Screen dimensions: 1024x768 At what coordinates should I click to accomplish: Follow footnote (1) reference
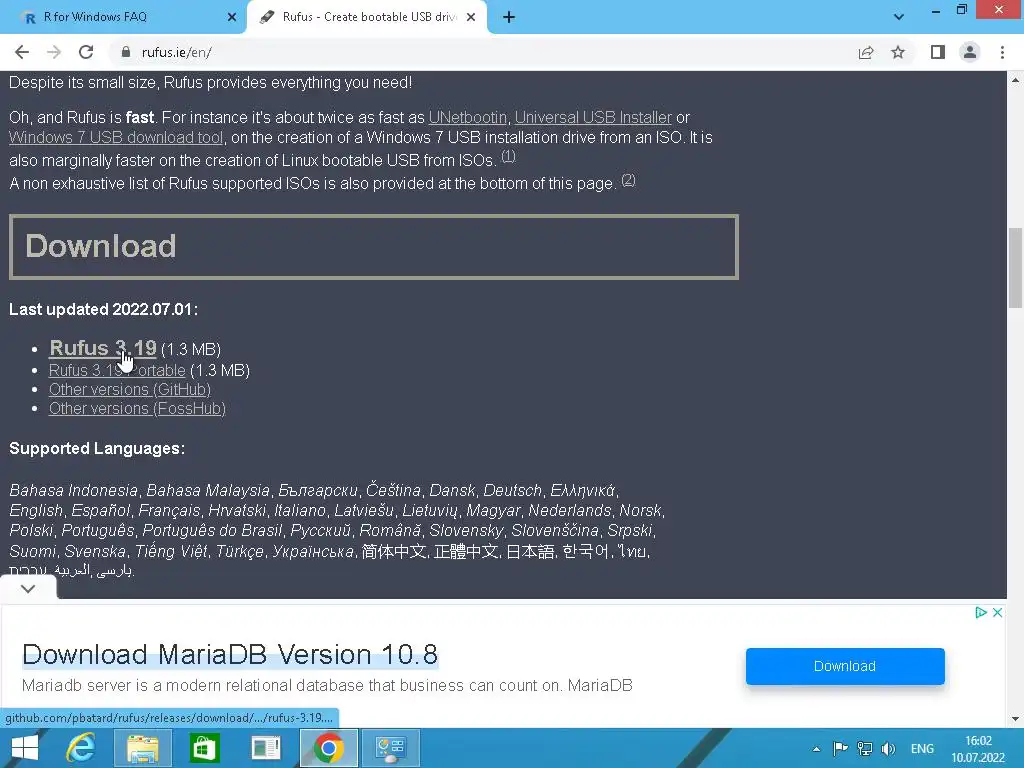(x=508, y=156)
